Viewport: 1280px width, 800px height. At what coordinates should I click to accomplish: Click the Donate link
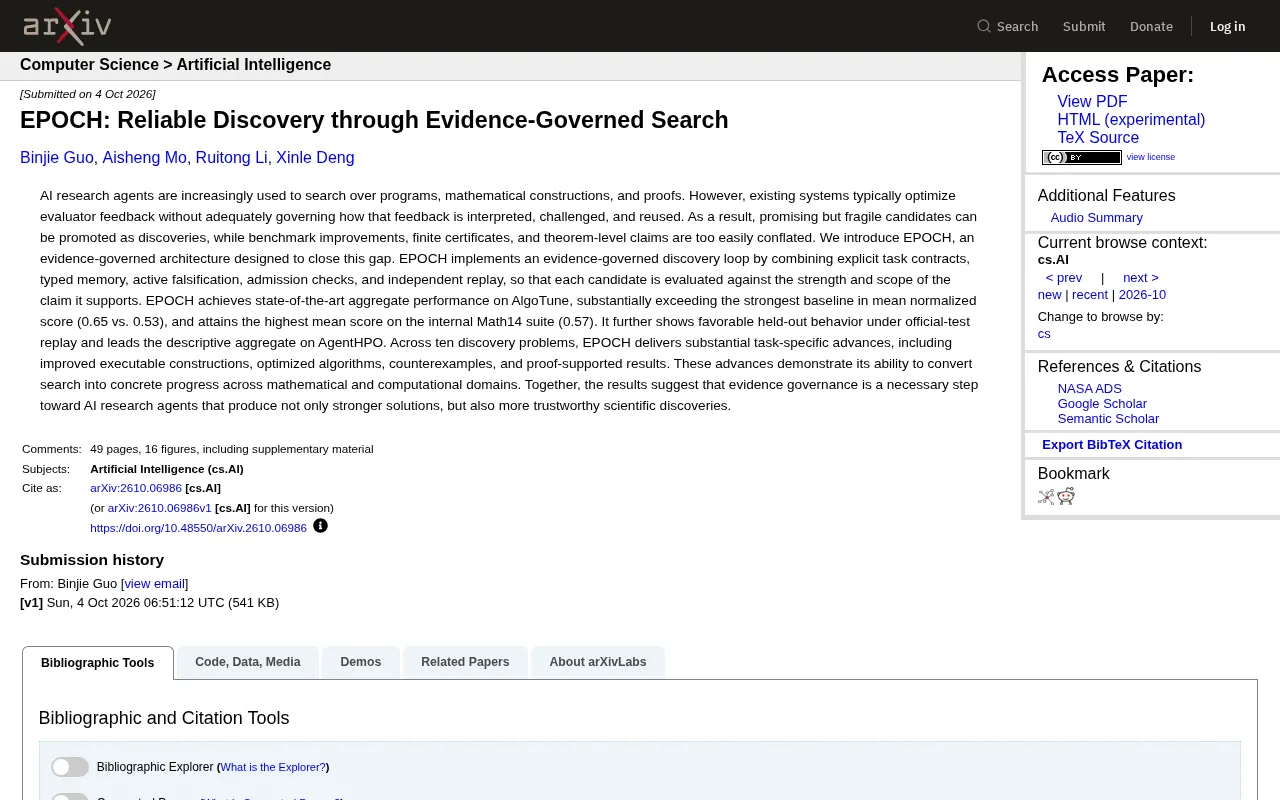coord(1151,26)
